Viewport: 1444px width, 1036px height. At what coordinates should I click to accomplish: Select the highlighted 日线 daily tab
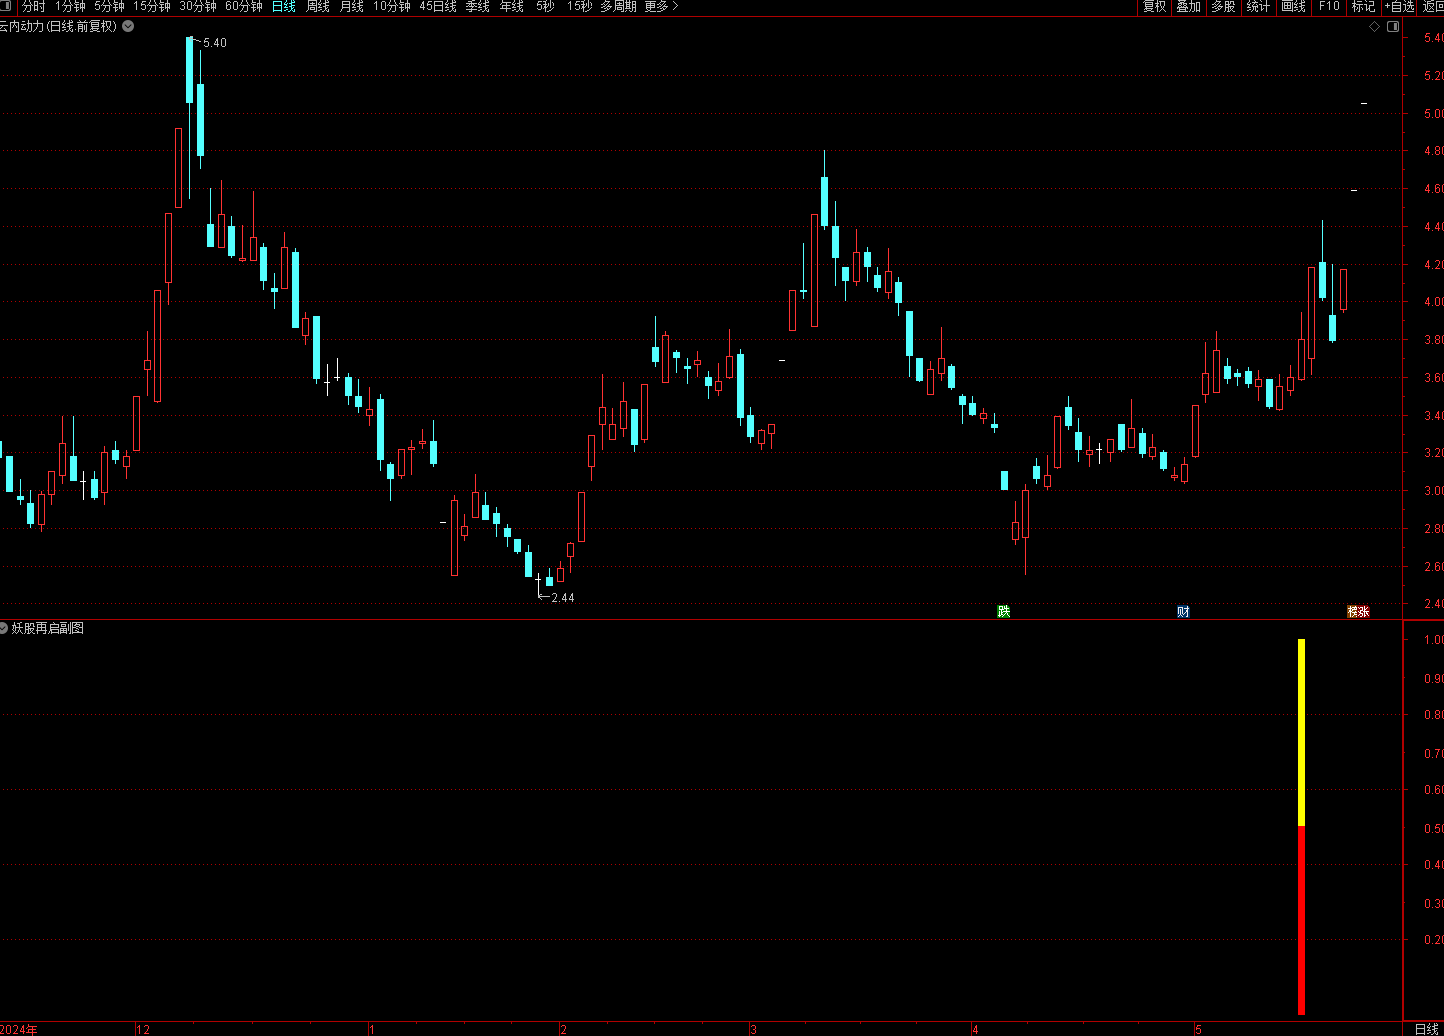click(284, 7)
